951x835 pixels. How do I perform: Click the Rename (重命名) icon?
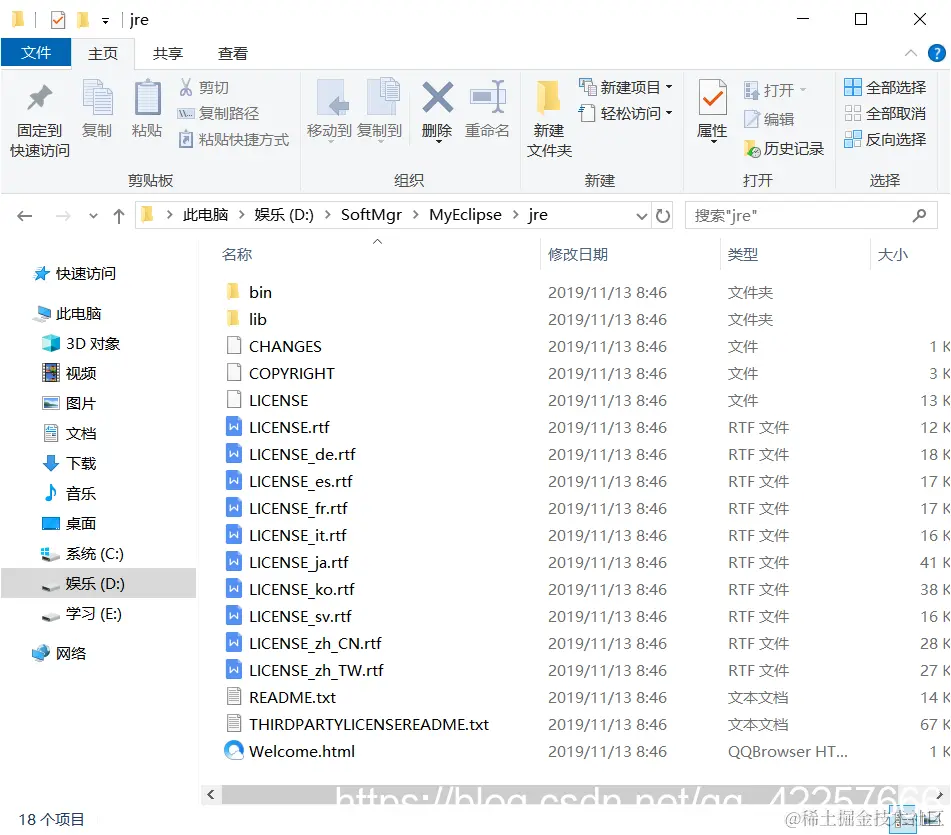click(487, 105)
